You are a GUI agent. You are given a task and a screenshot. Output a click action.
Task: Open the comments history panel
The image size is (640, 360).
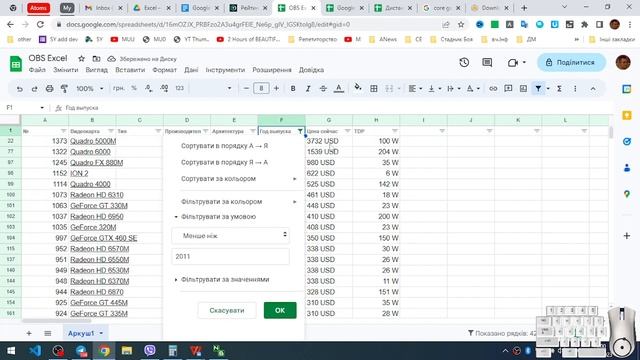pos(487,62)
